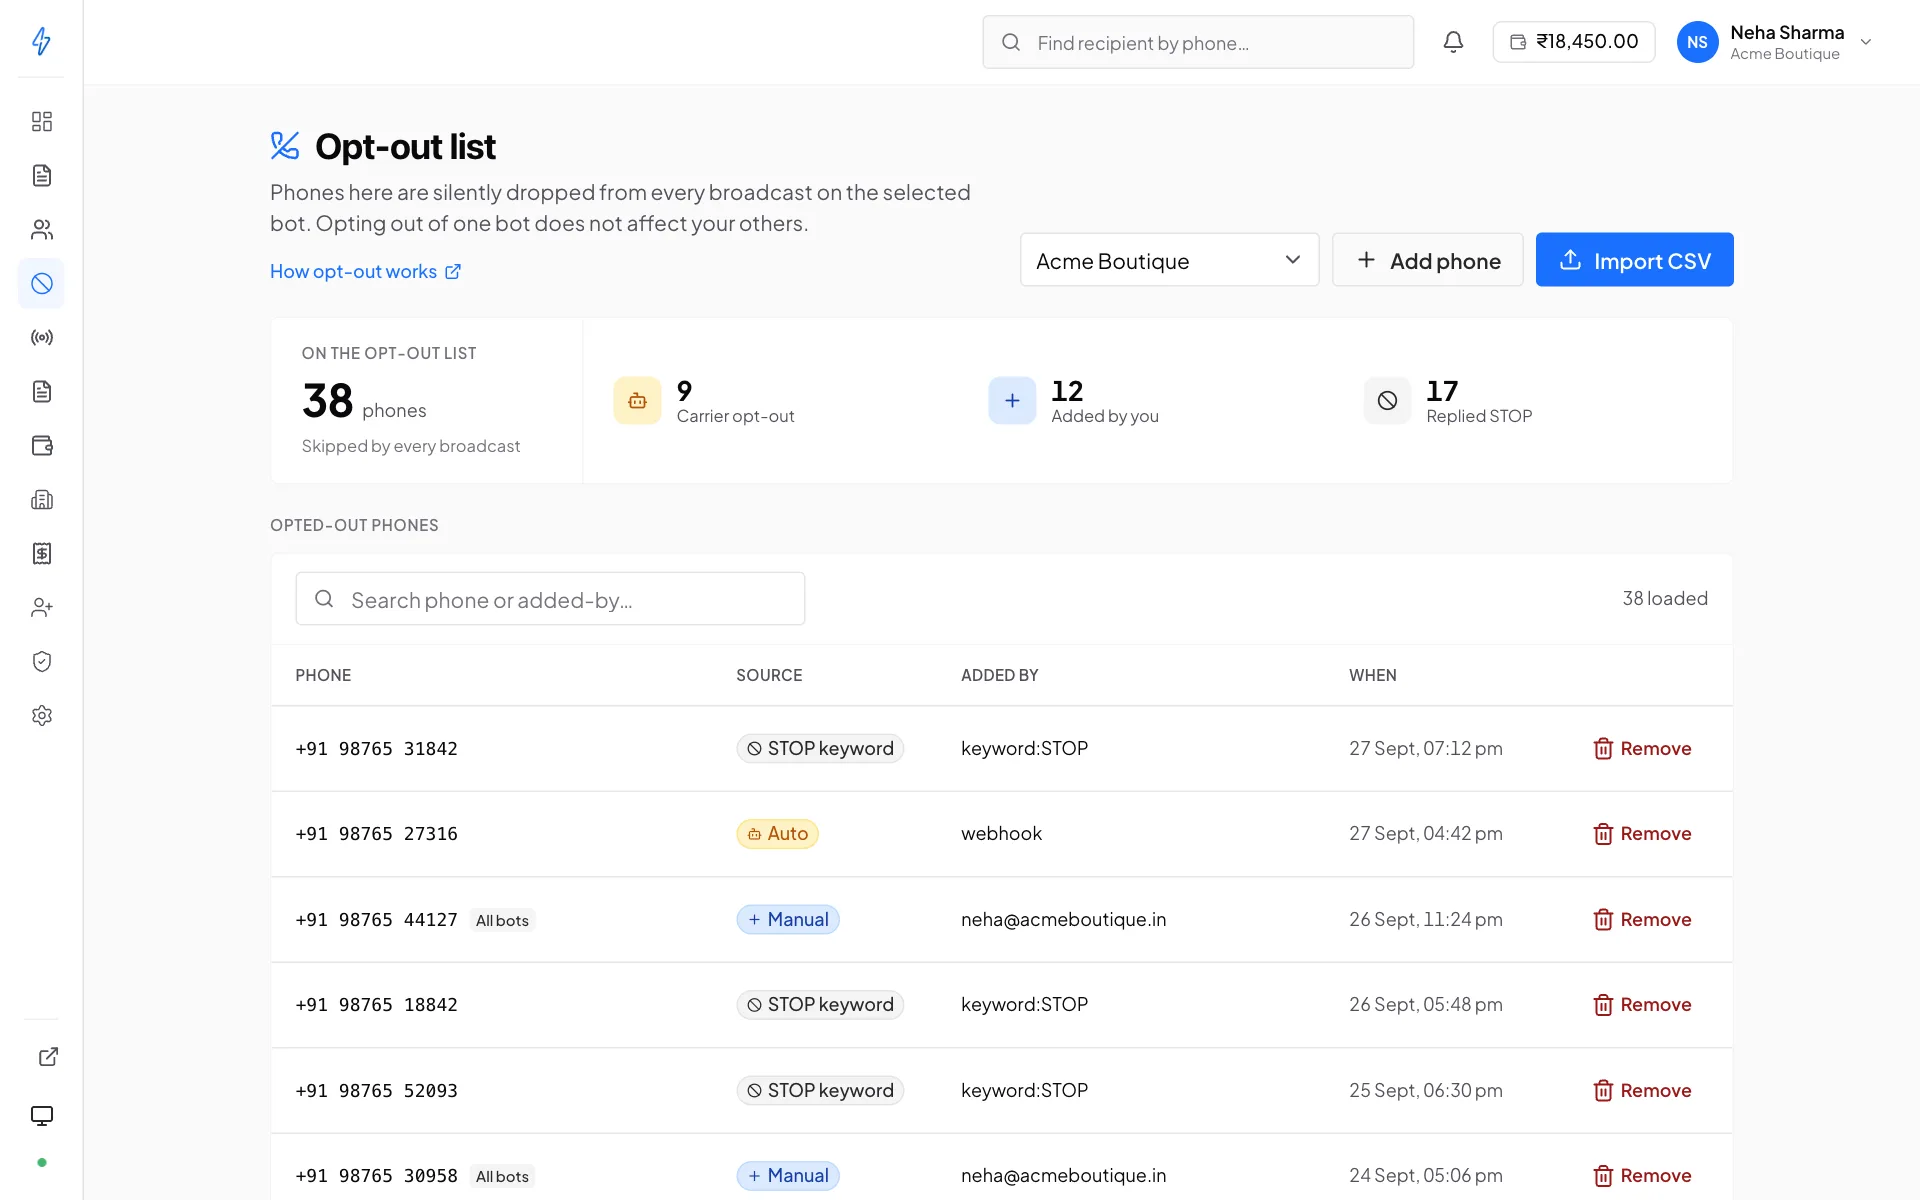Remove phone +91 98765 30958
1920x1200 pixels.
click(x=1641, y=1176)
